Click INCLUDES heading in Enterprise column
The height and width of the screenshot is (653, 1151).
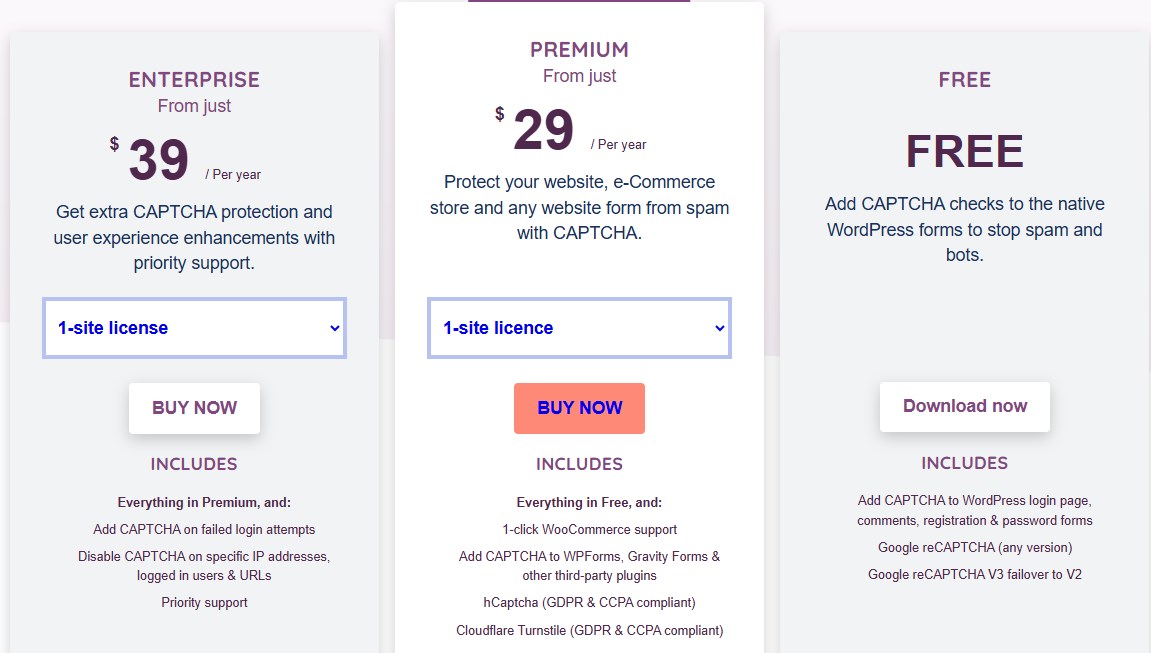tap(194, 464)
